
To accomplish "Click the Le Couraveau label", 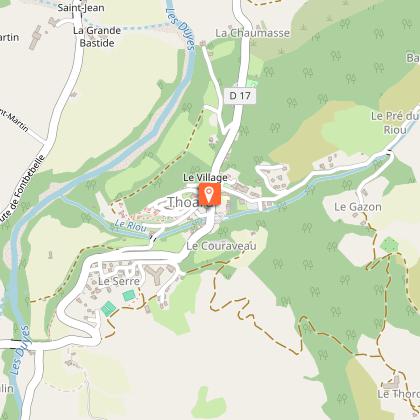I will pyautogui.click(x=221, y=246).
